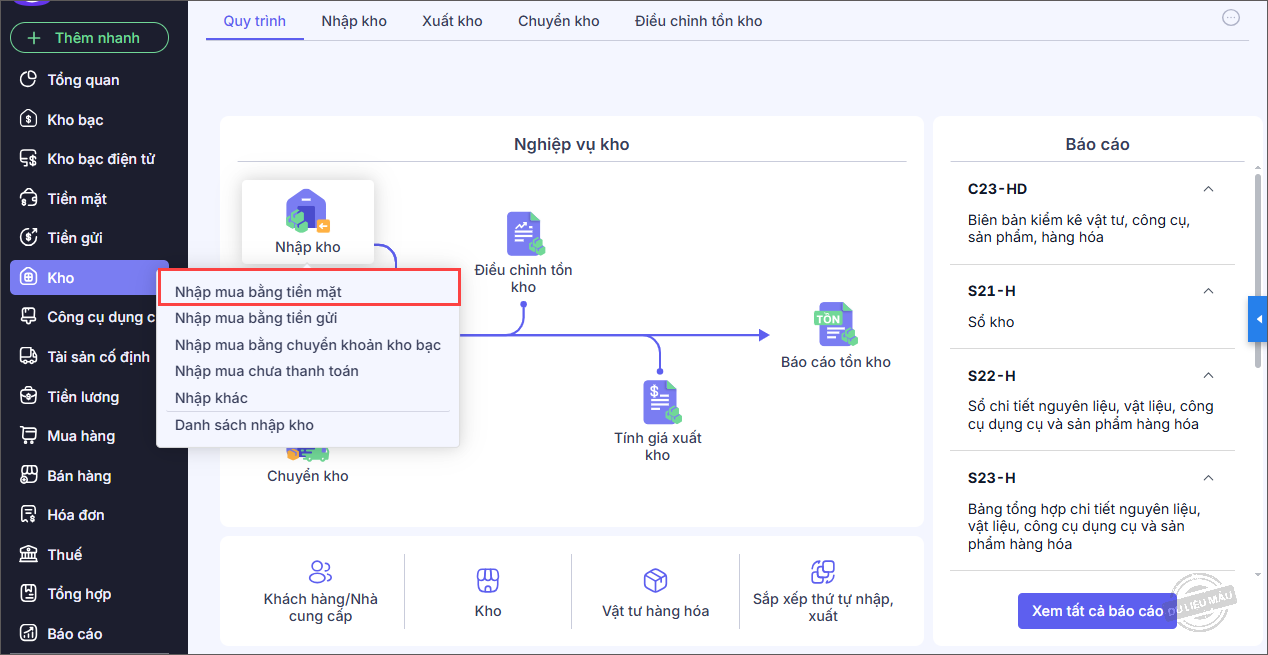Click the Nhập kho warehouse icon
Viewport: 1268px width, 655px height.
[307, 211]
